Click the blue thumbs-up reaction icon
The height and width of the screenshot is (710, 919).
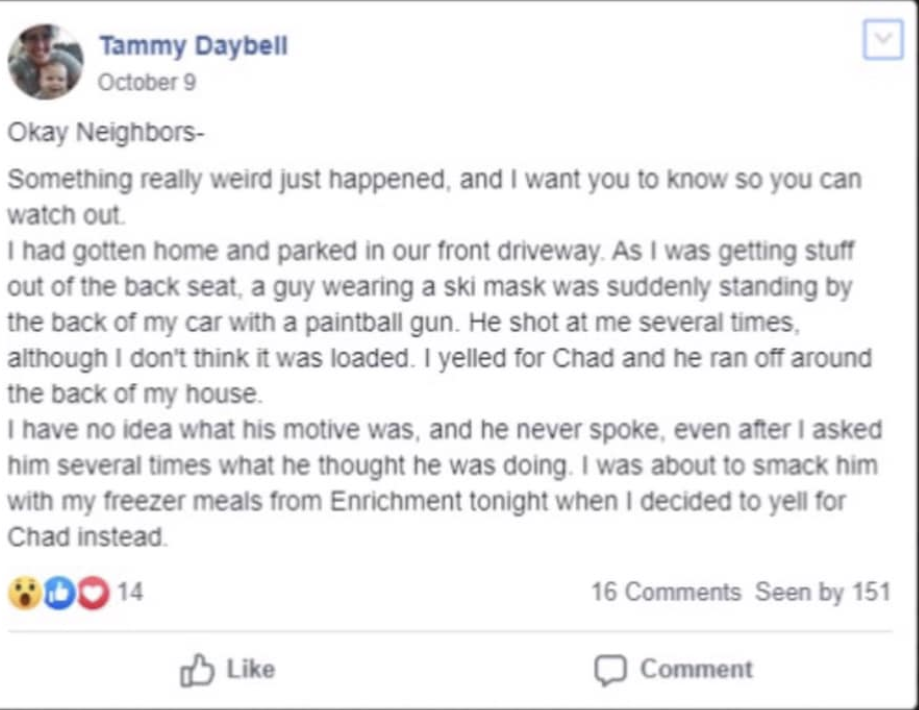(x=59, y=593)
